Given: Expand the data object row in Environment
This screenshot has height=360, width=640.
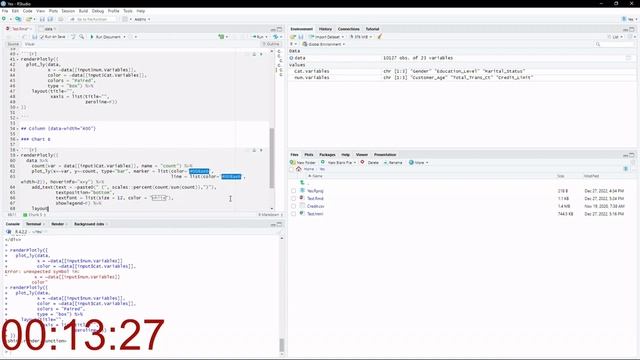Looking at the screenshot, I should 291,58.
